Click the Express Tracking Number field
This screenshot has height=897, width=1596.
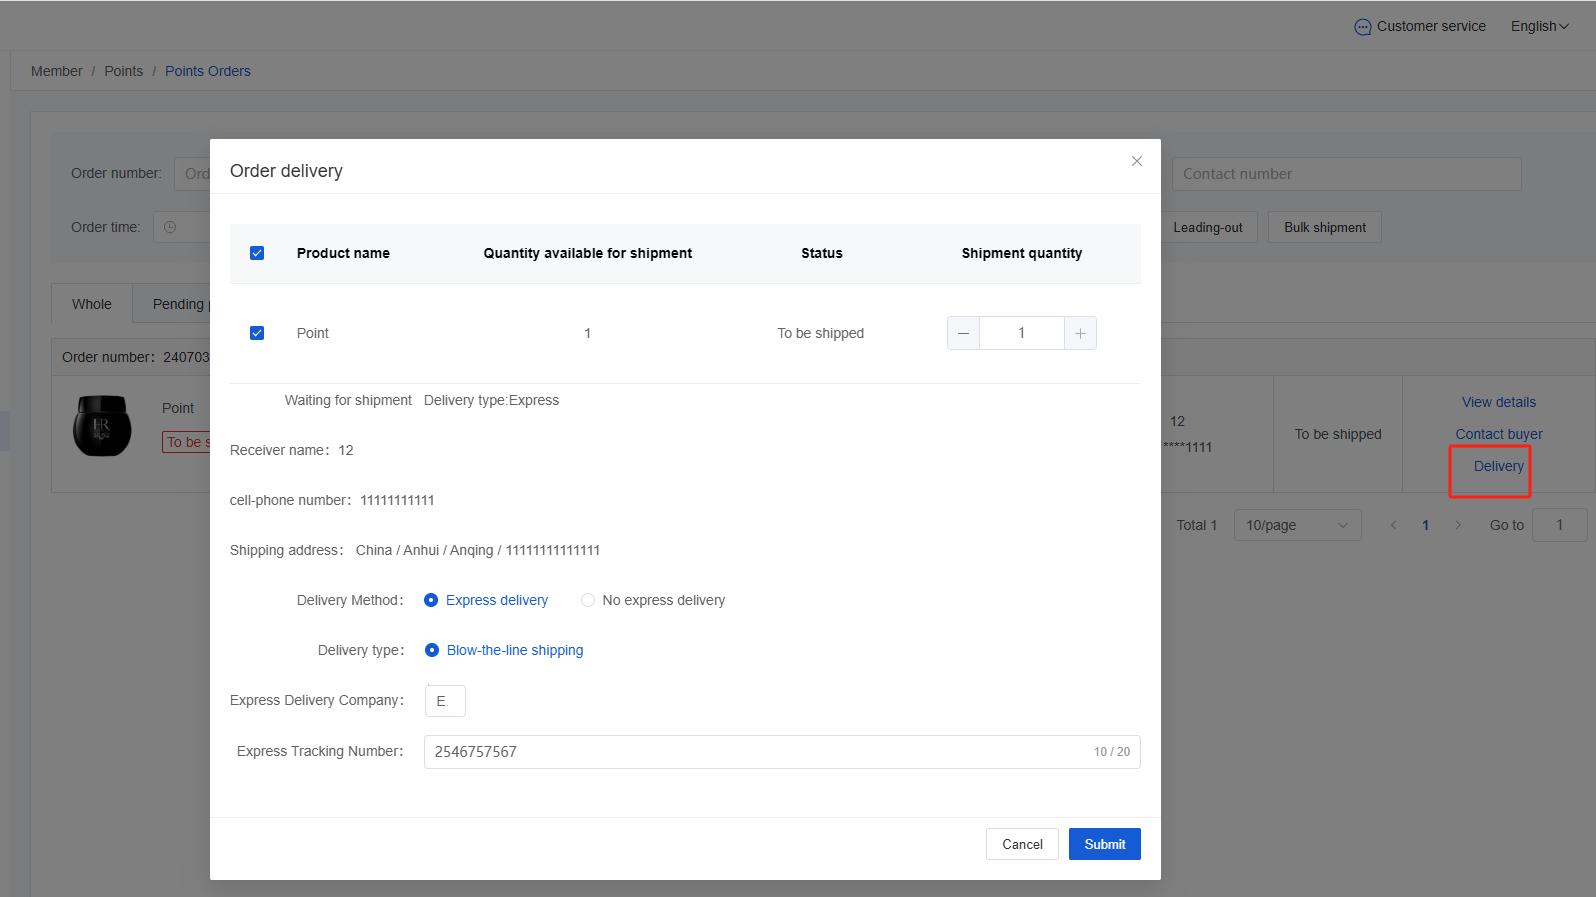[782, 752]
